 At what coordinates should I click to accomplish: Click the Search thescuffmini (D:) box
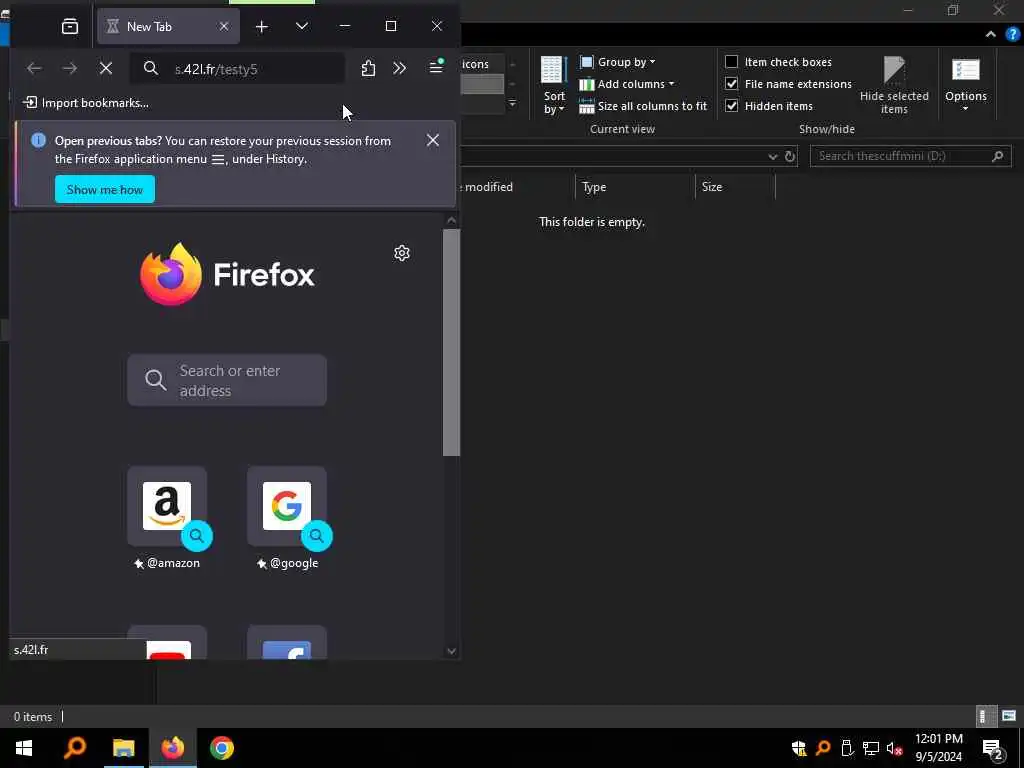point(910,156)
